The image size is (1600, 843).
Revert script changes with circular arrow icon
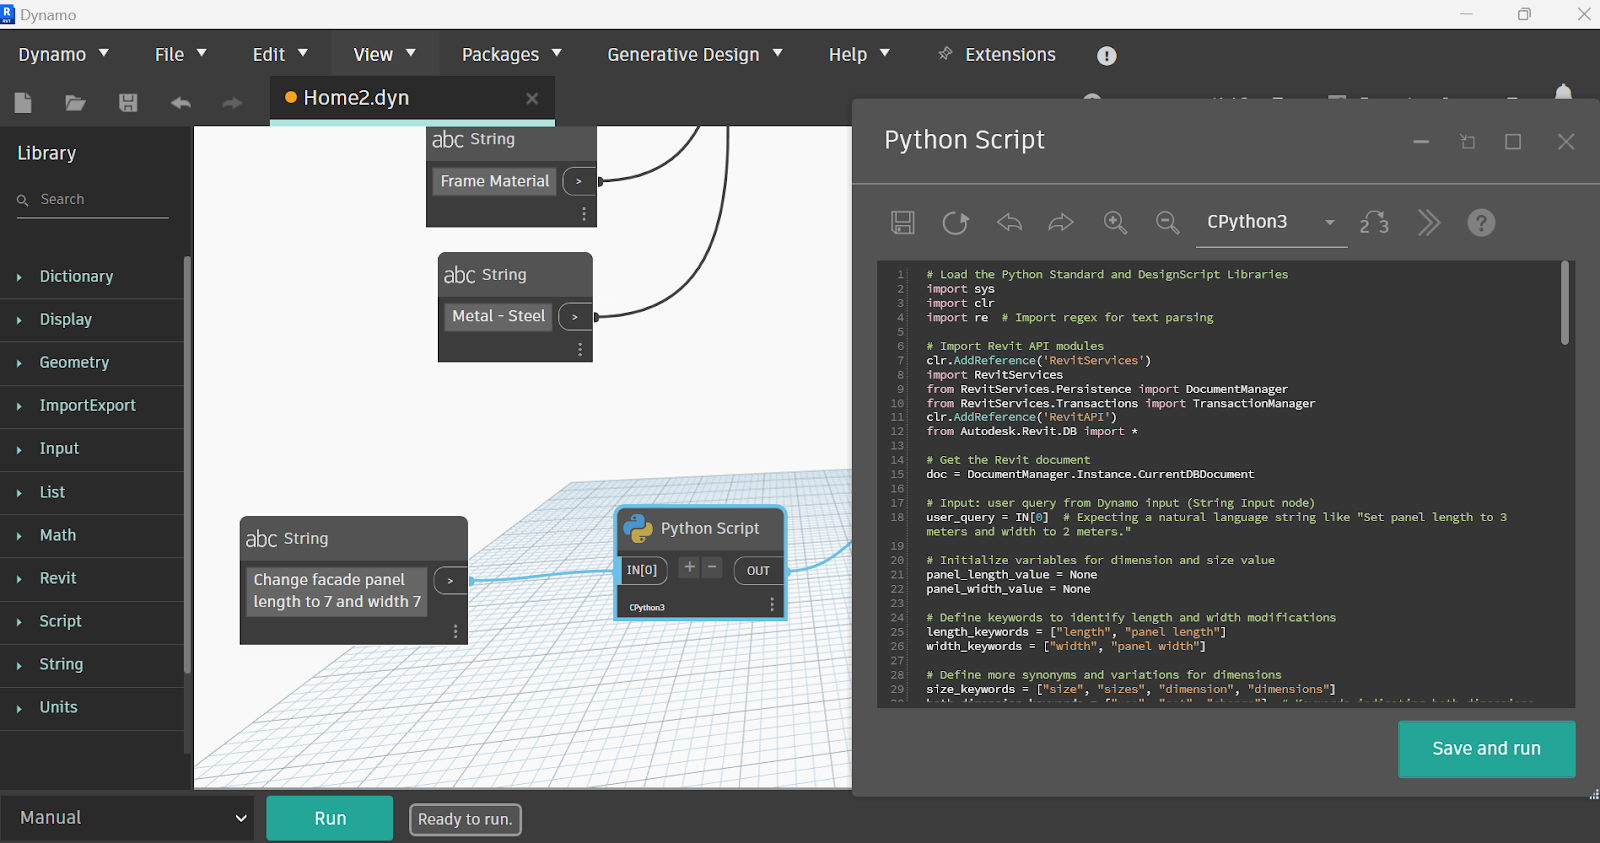click(956, 222)
